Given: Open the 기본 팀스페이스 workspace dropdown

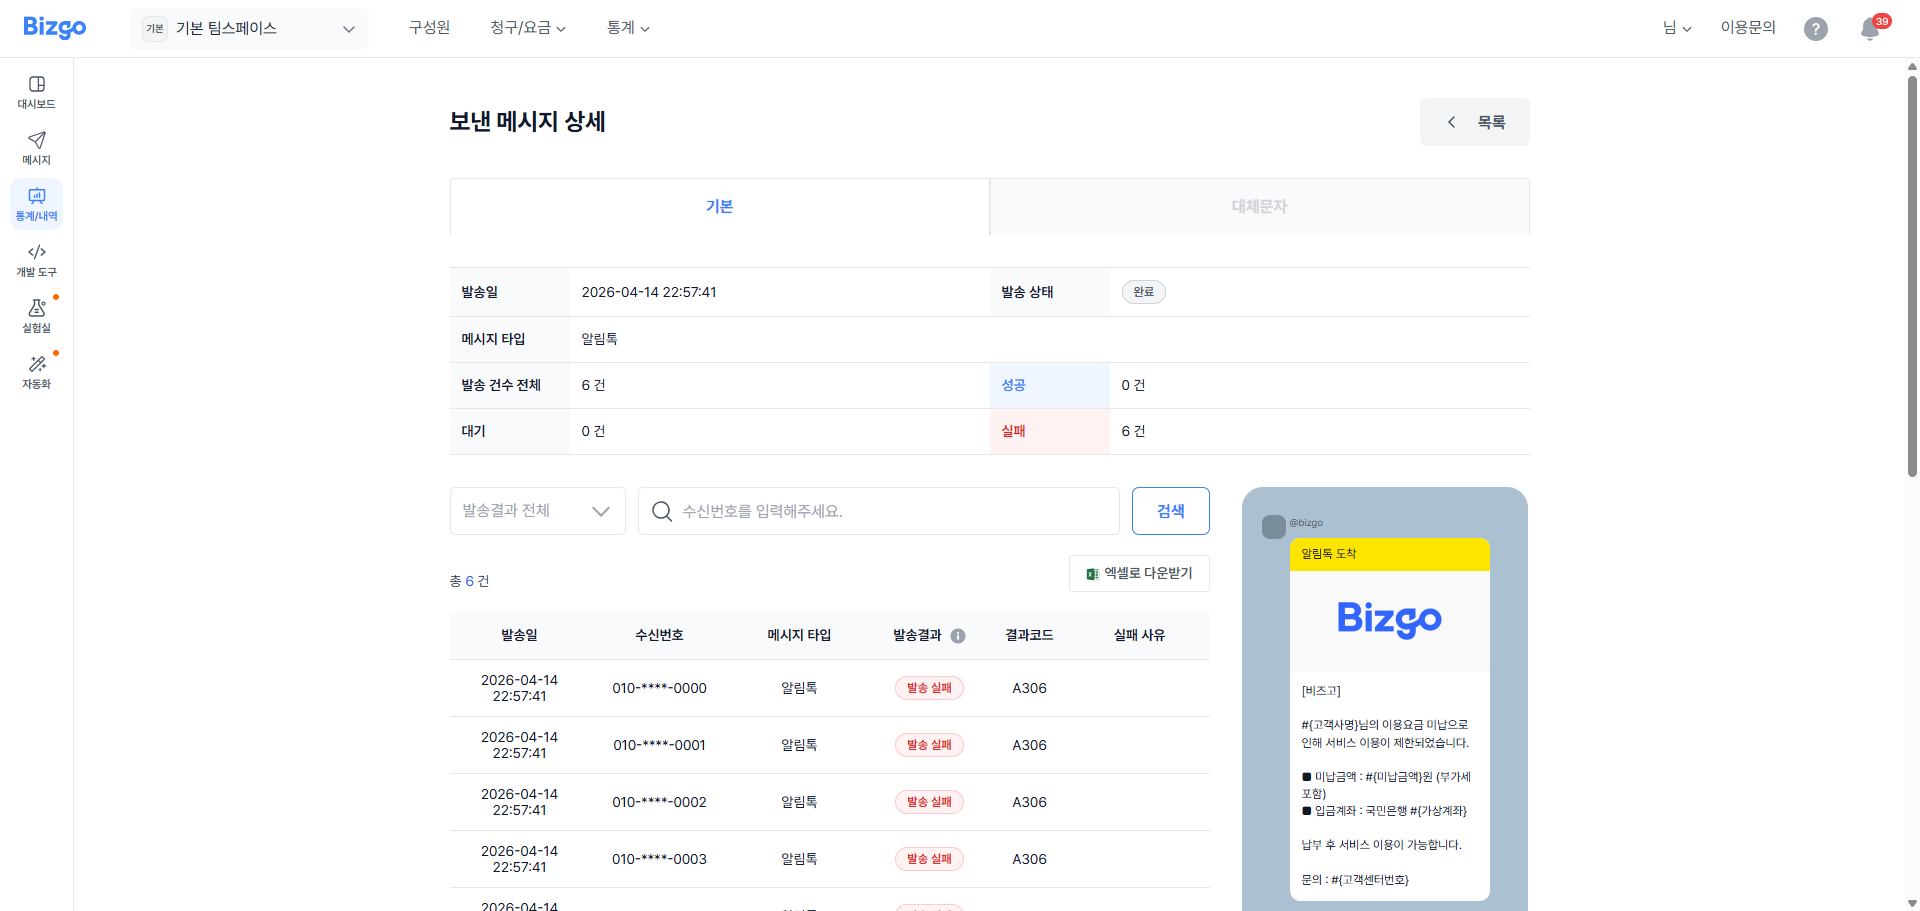Looking at the screenshot, I should pos(248,28).
